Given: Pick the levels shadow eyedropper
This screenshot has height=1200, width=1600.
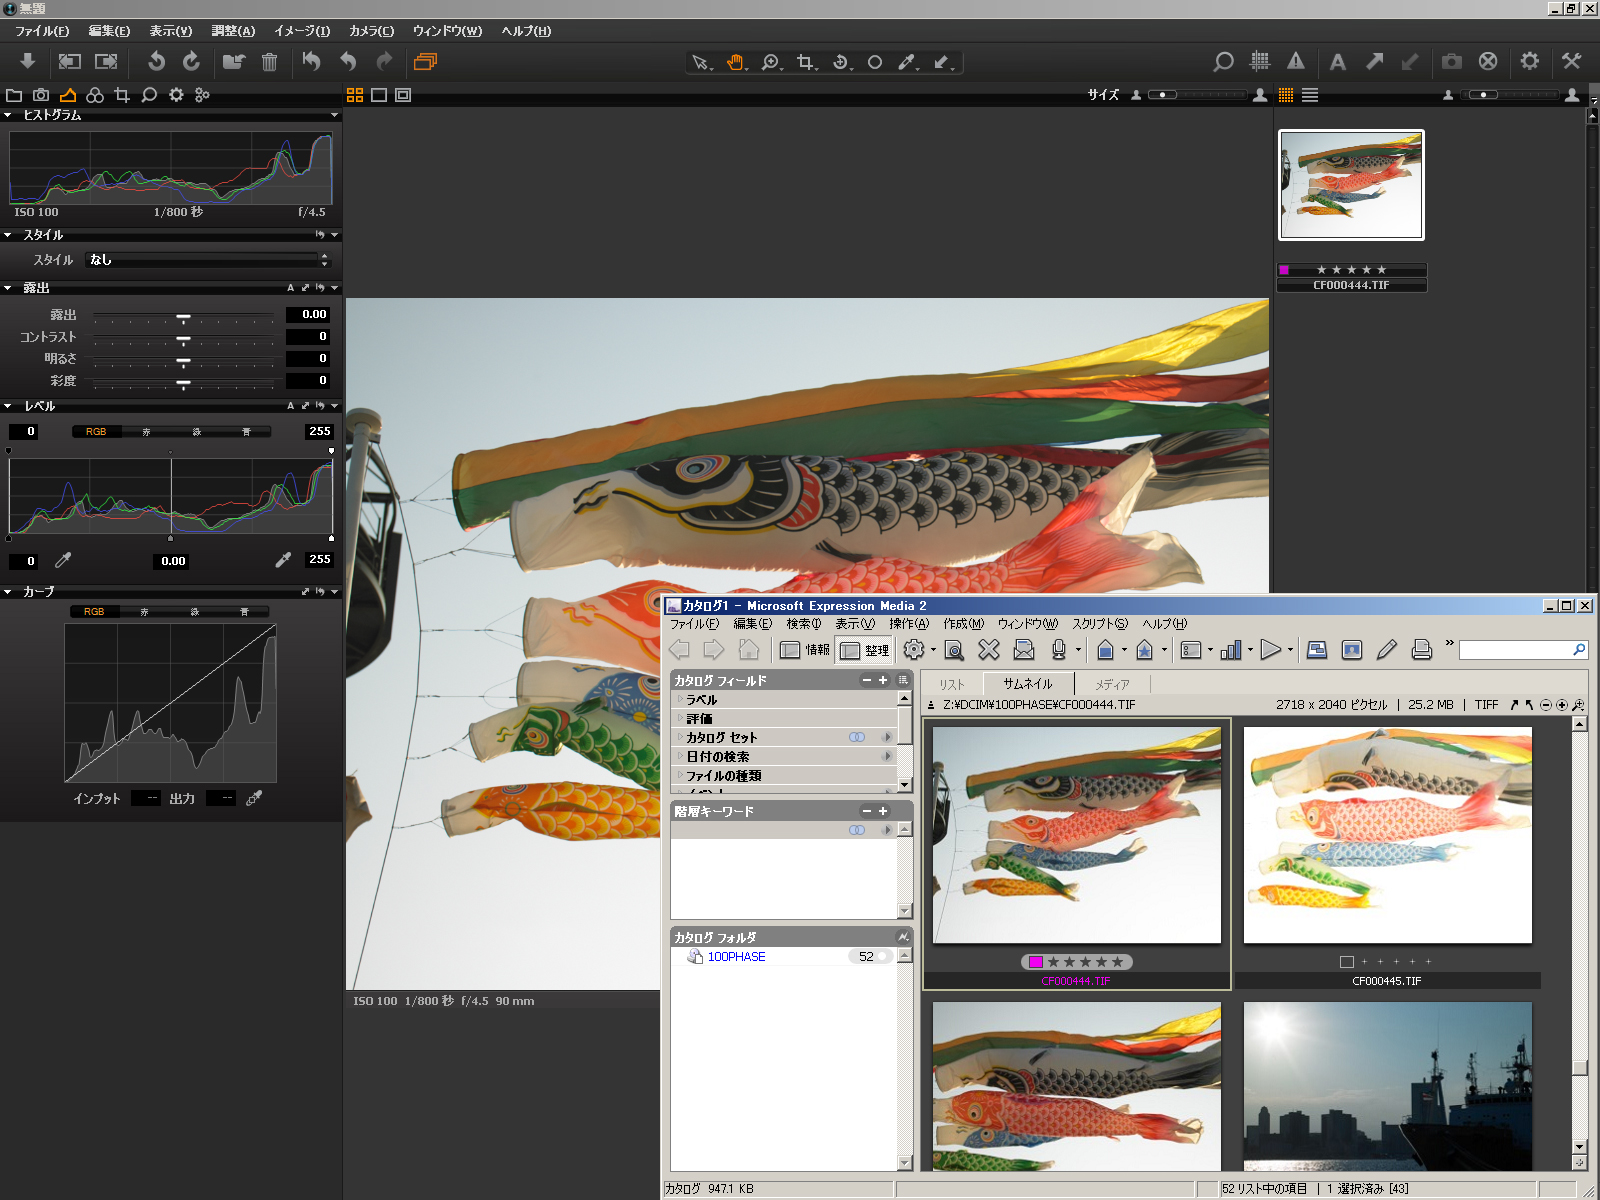Looking at the screenshot, I should point(63,561).
